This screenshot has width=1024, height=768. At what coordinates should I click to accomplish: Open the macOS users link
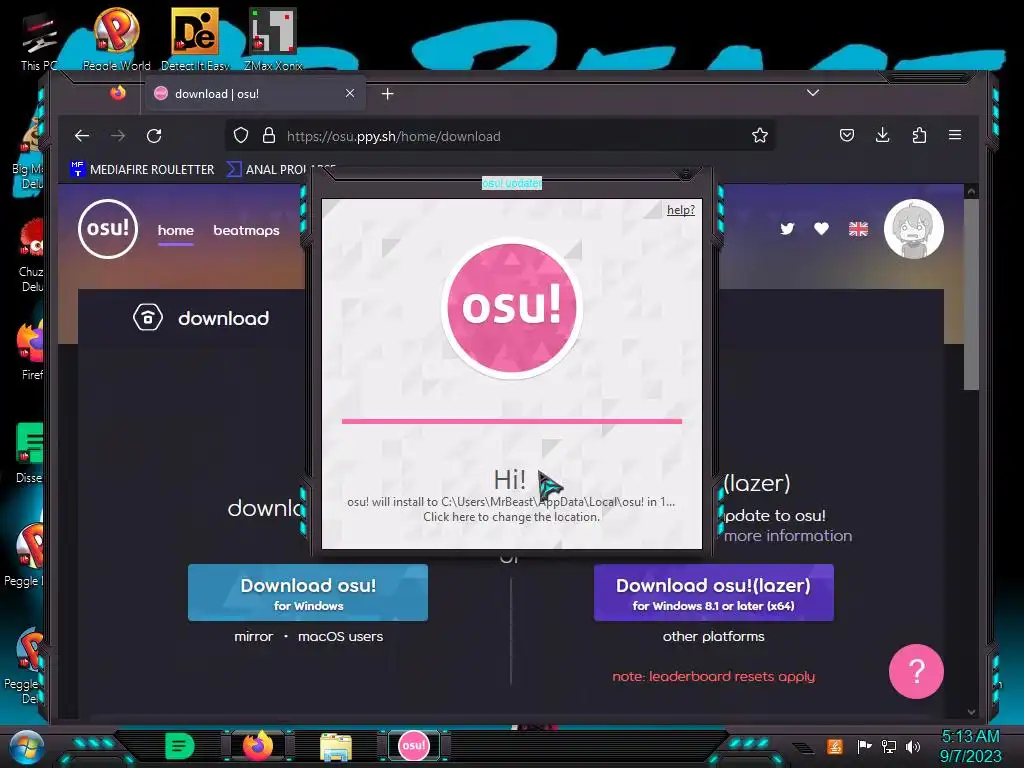click(x=340, y=636)
